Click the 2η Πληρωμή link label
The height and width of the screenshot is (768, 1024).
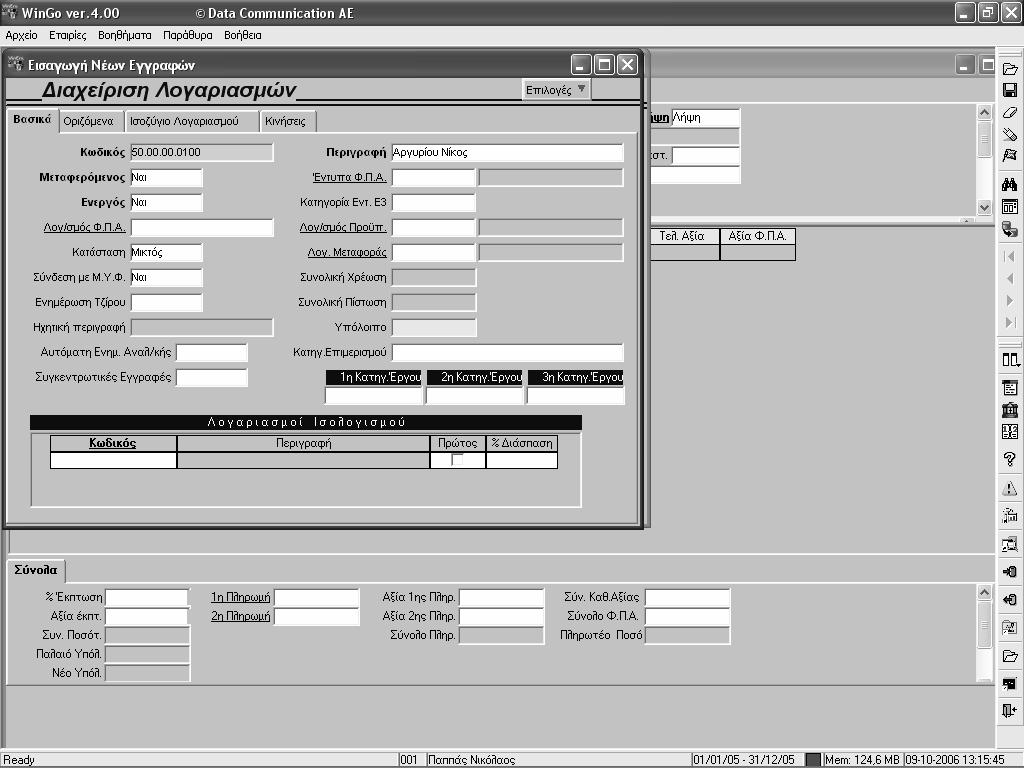240,616
